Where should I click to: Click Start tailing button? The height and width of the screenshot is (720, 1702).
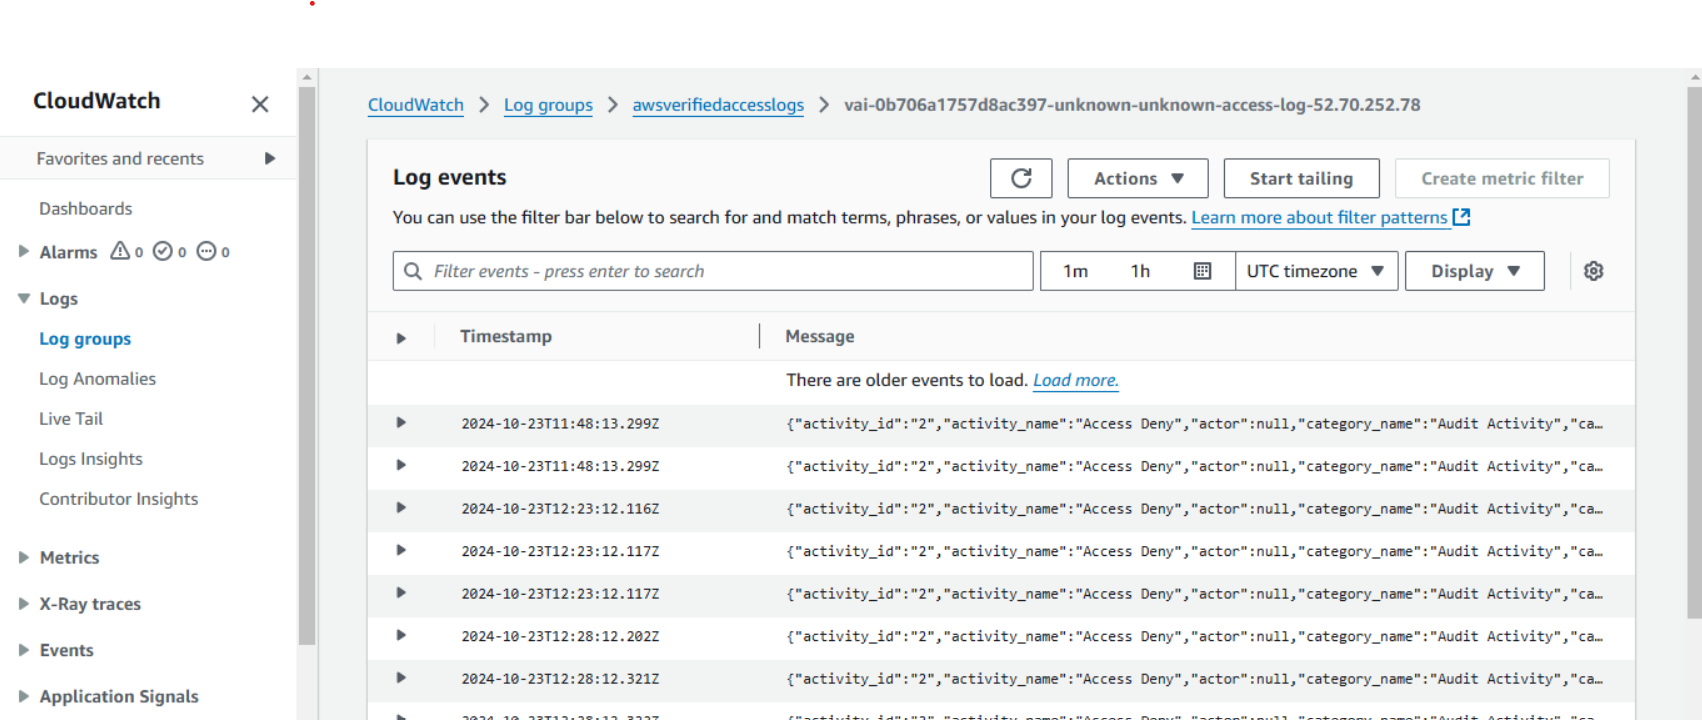(1301, 178)
